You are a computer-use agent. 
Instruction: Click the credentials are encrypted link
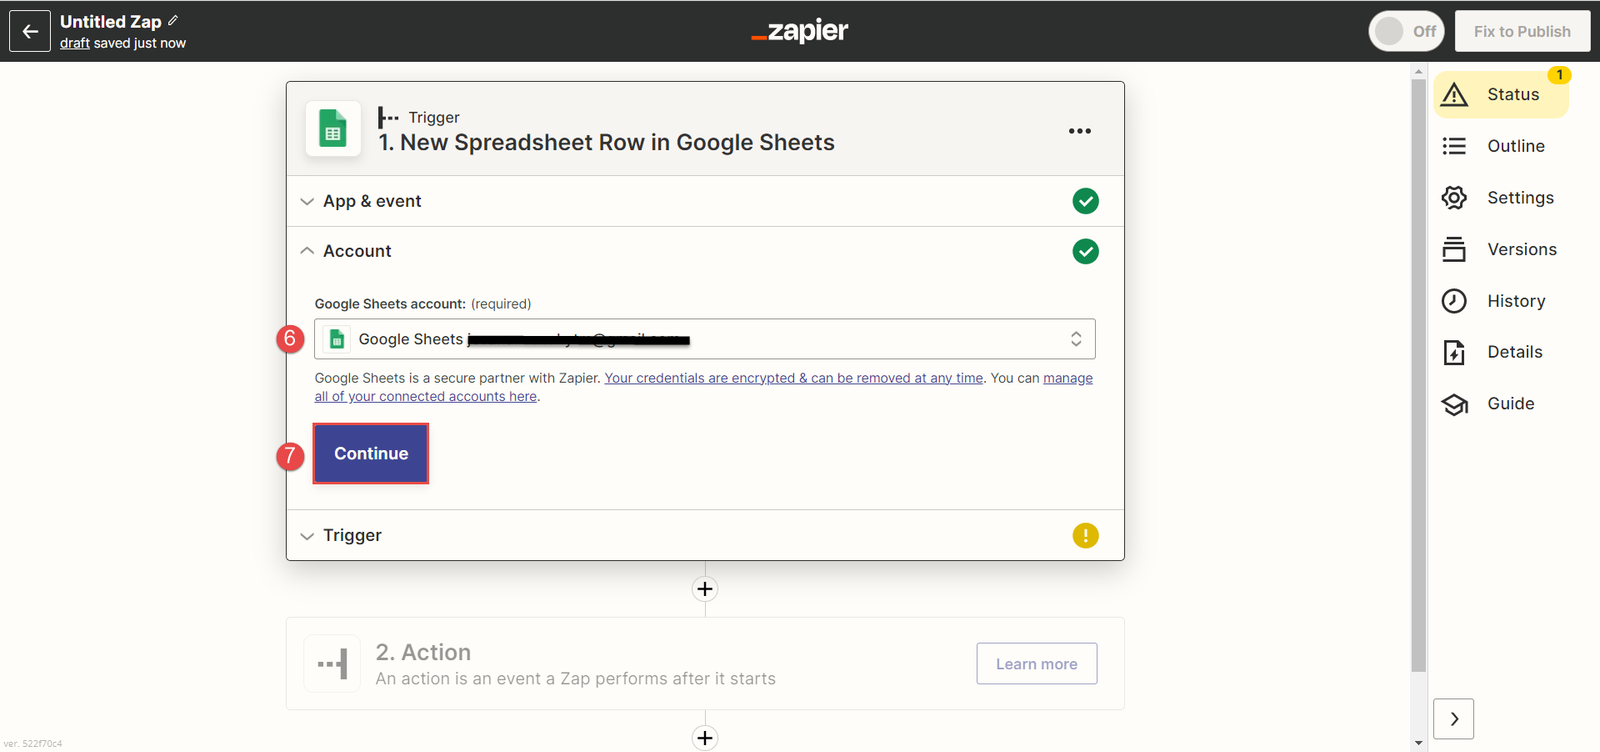[x=794, y=378]
